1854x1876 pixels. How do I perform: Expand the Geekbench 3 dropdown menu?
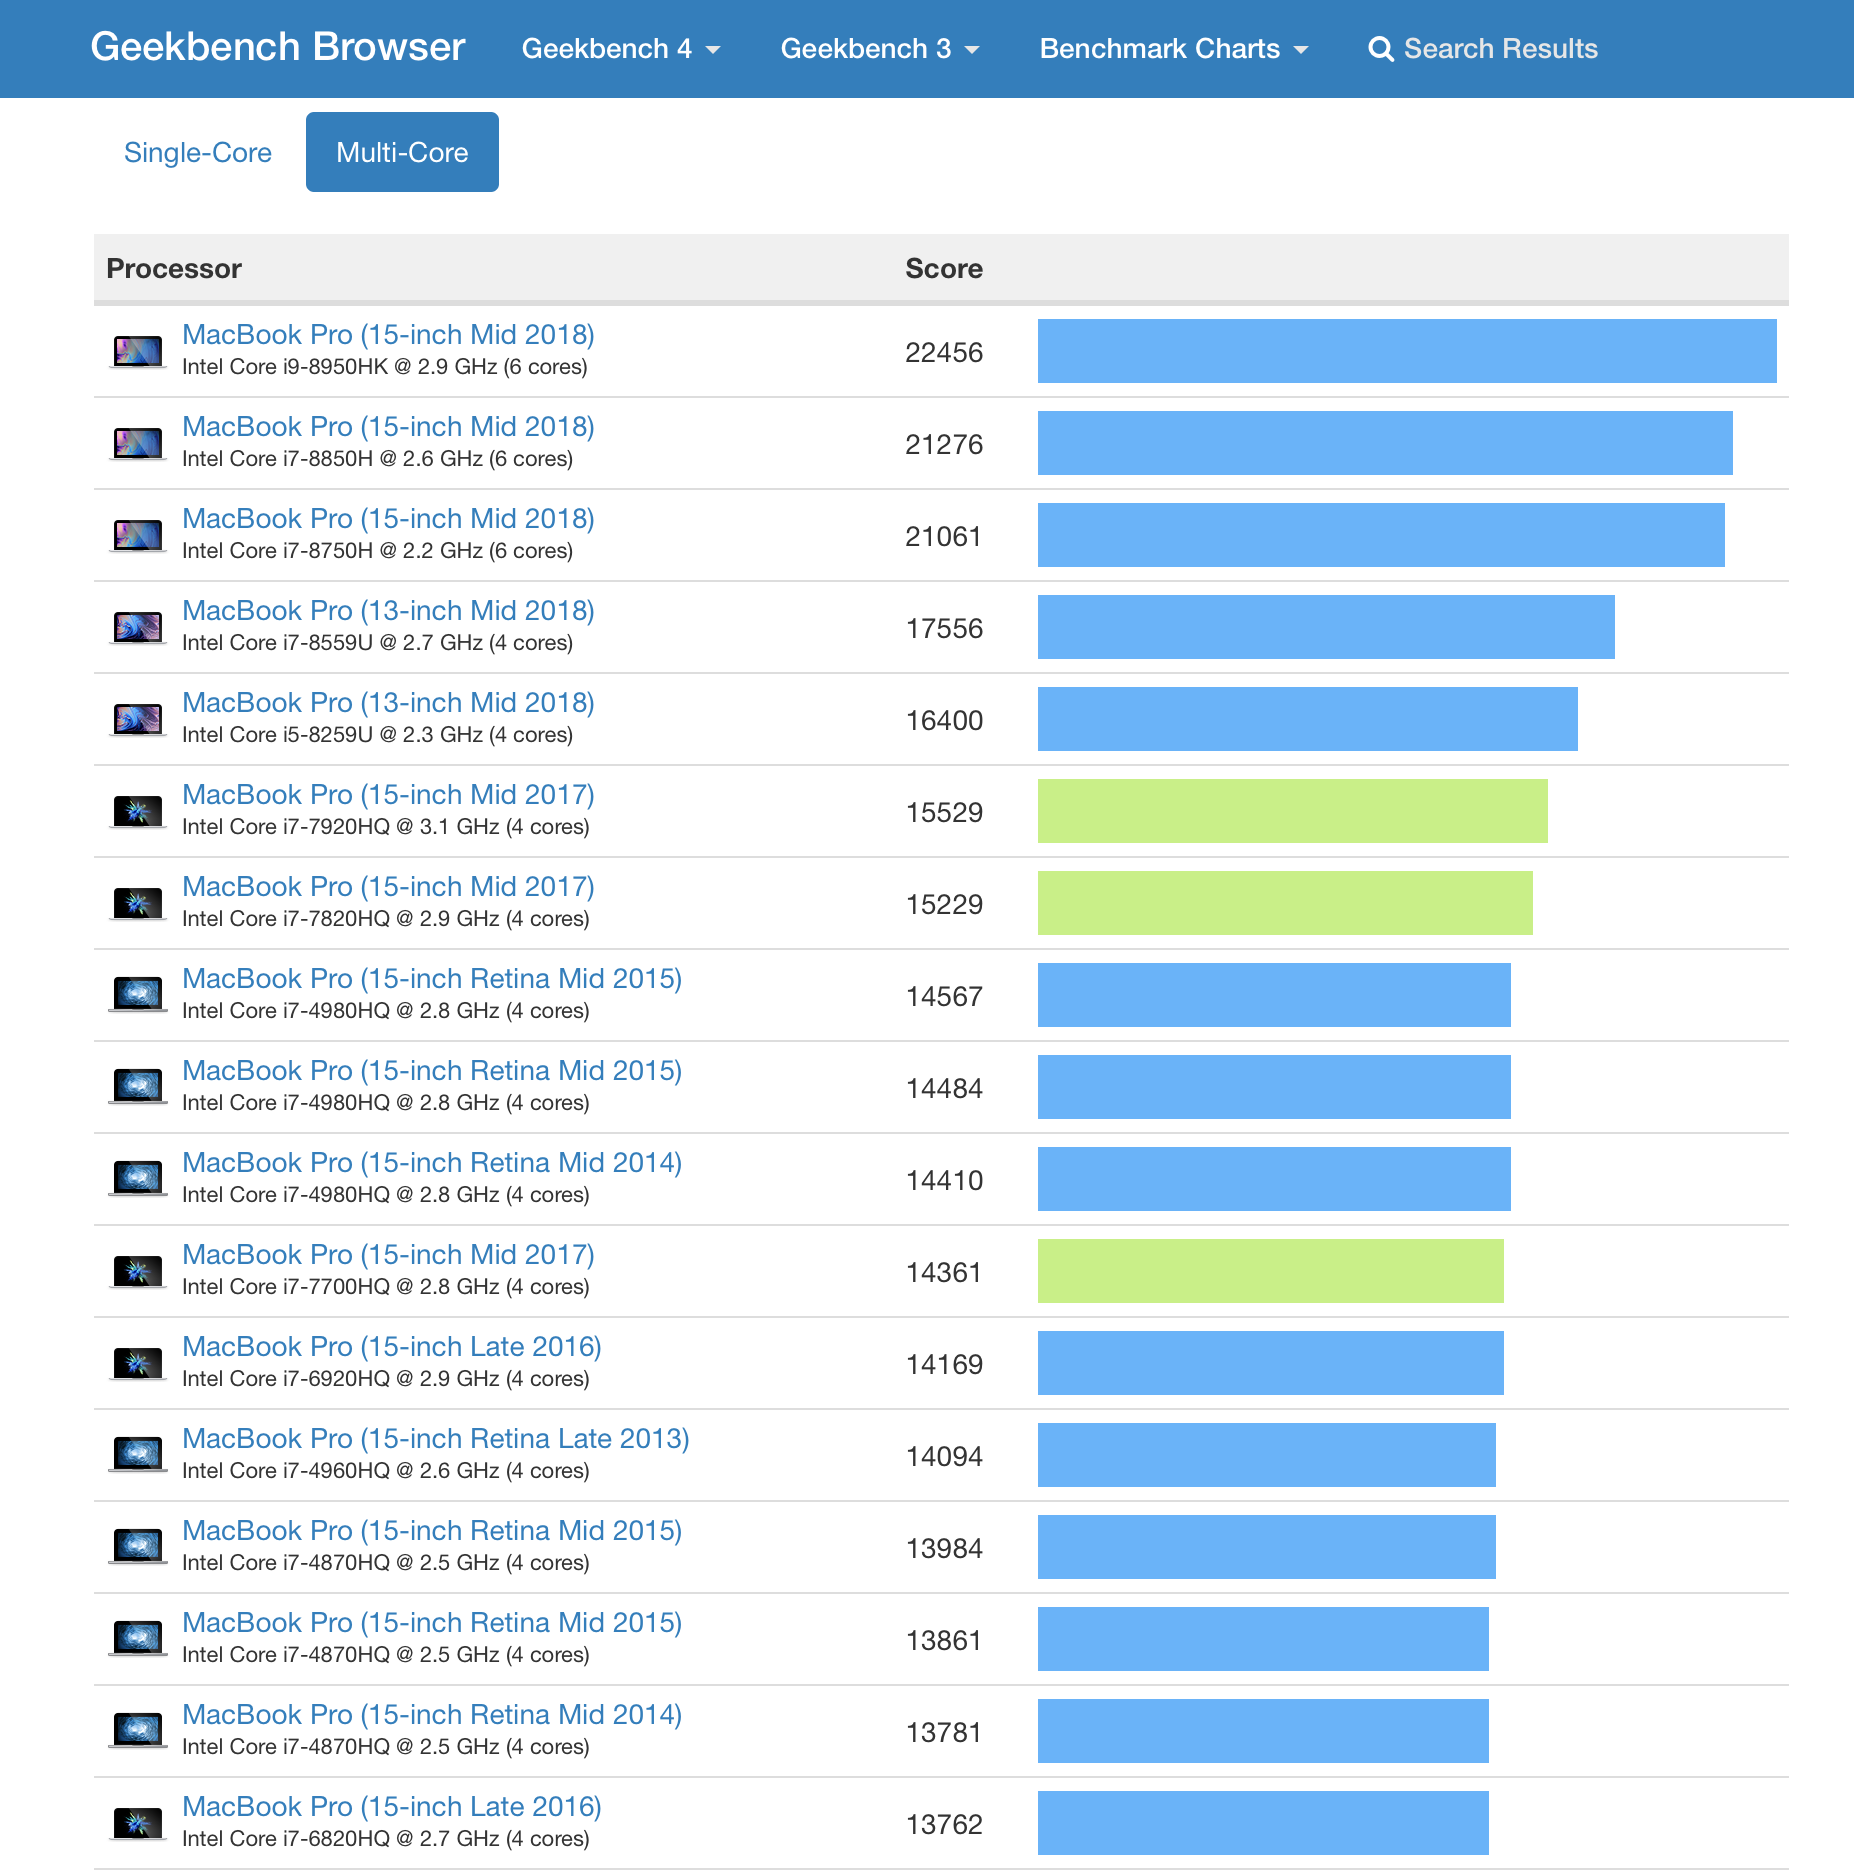[880, 48]
